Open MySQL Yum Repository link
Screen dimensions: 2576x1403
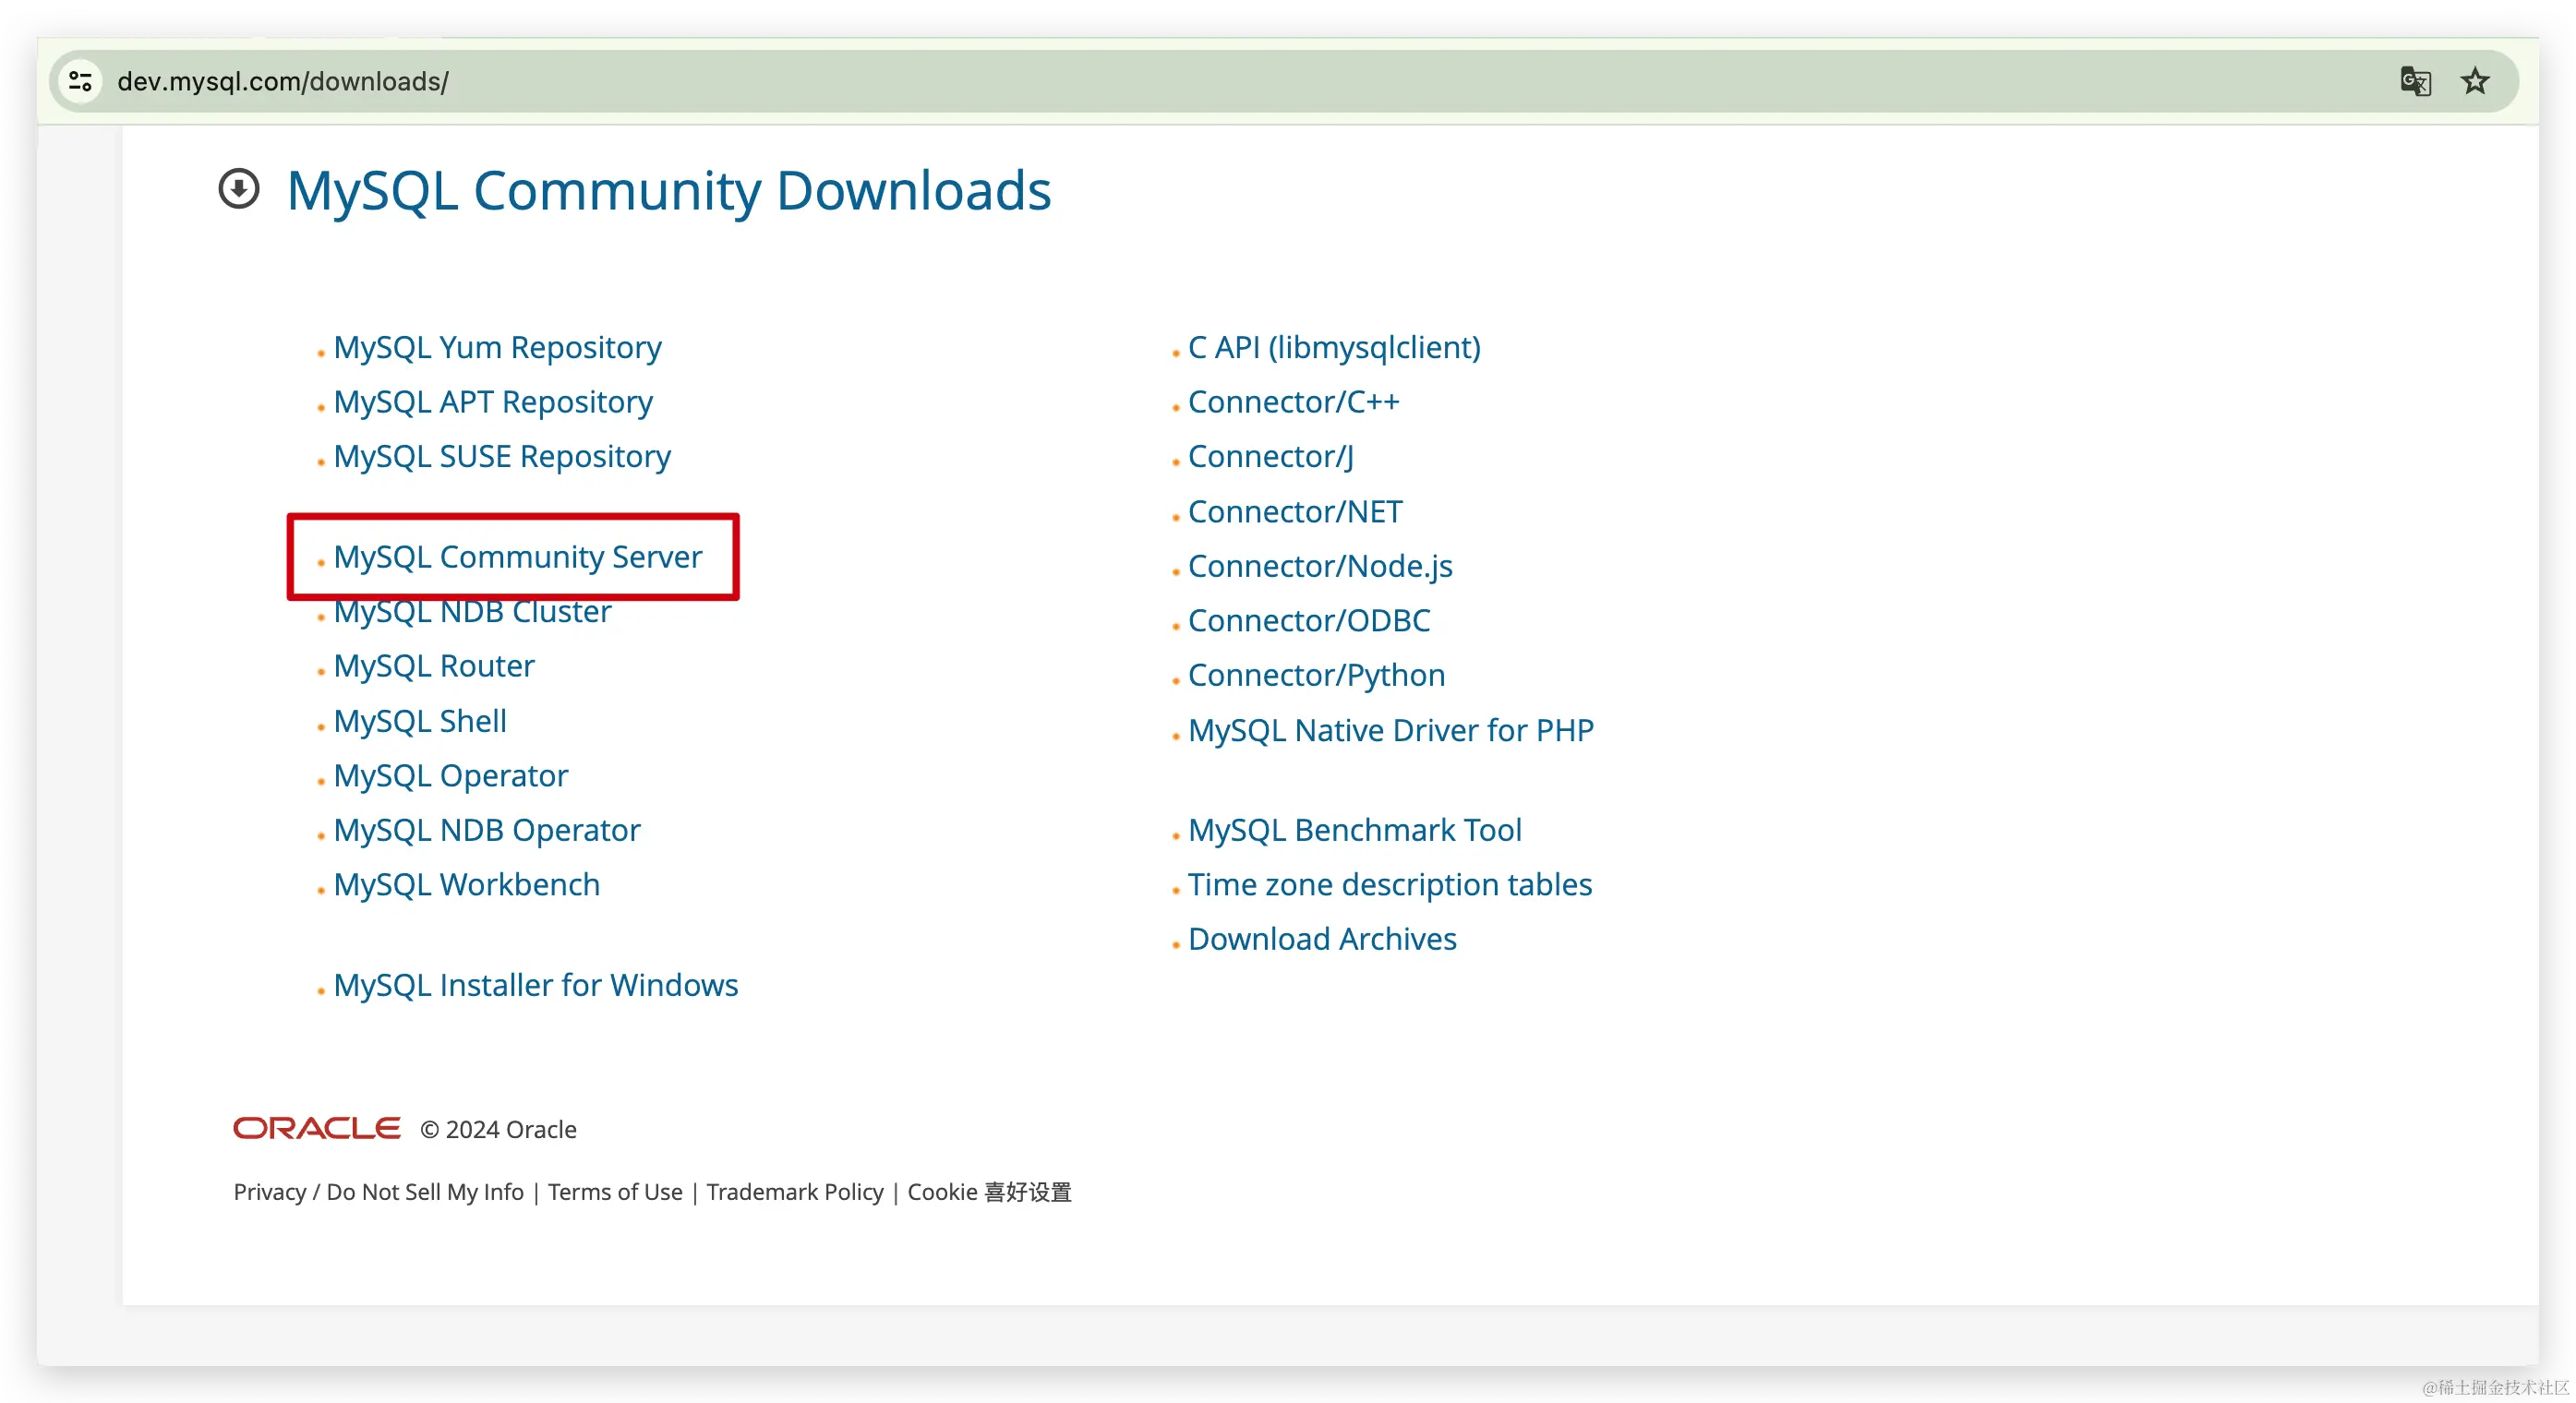pos(497,347)
